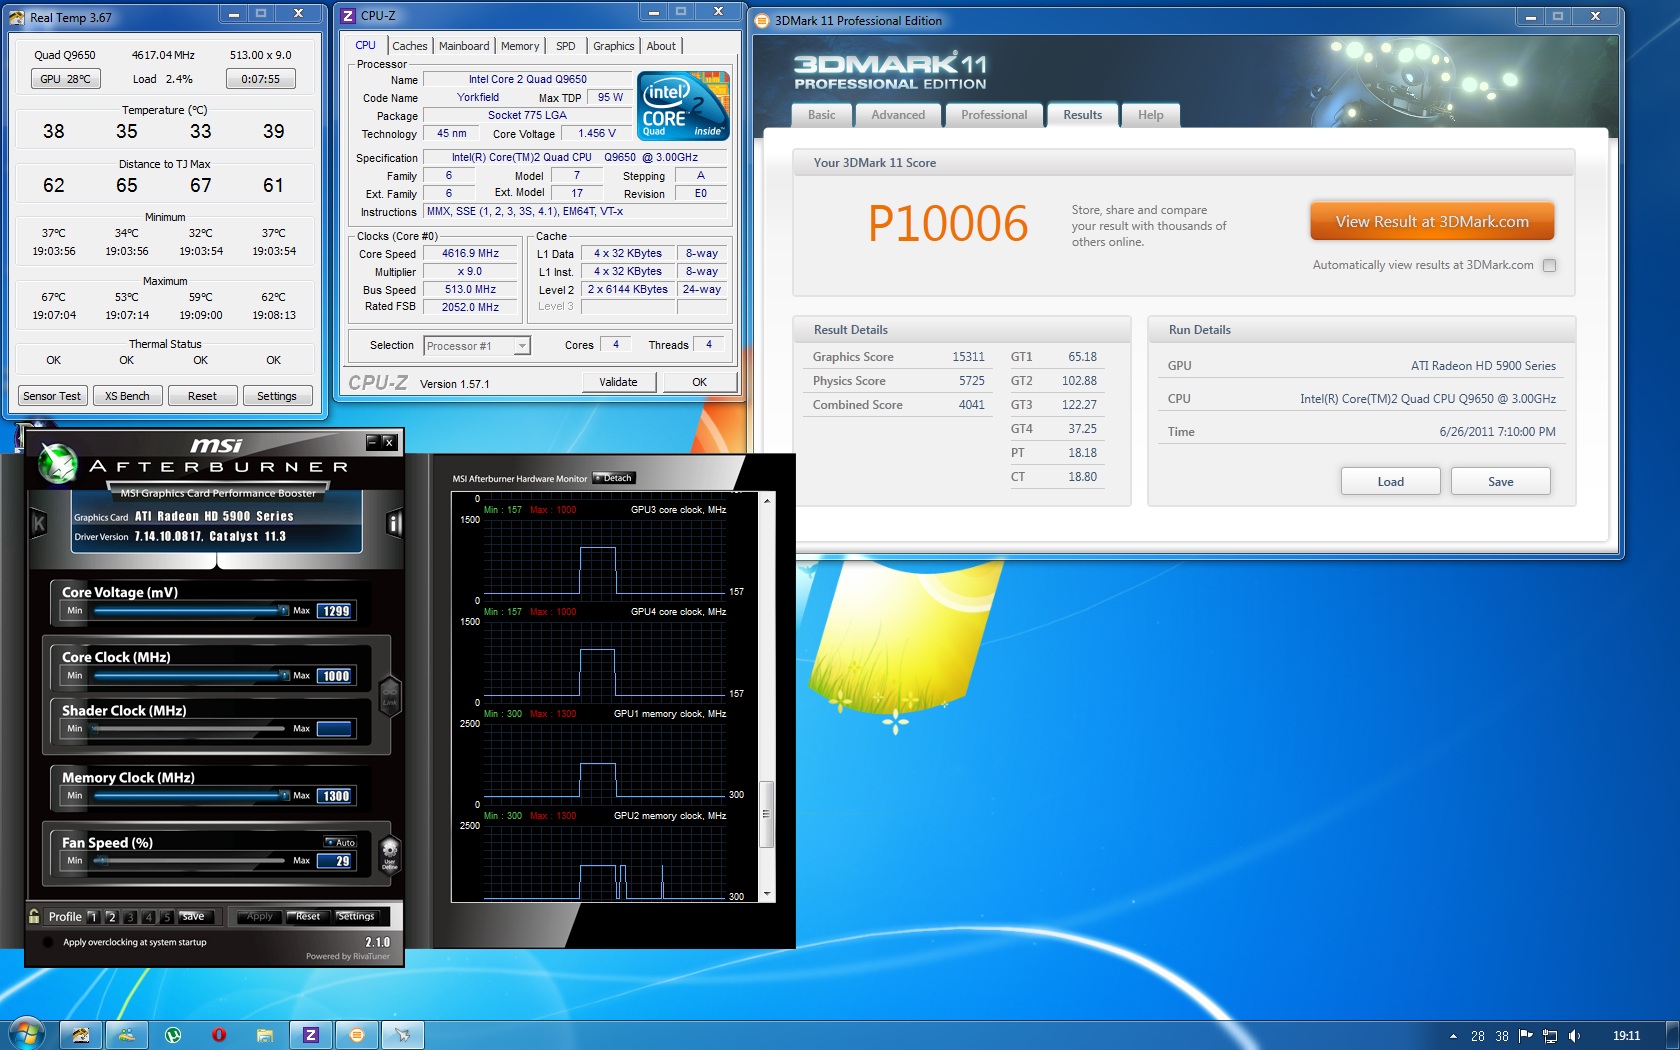The height and width of the screenshot is (1050, 1680).
Task: Click the Afterburner Reset button
Action: coord(307,916)
